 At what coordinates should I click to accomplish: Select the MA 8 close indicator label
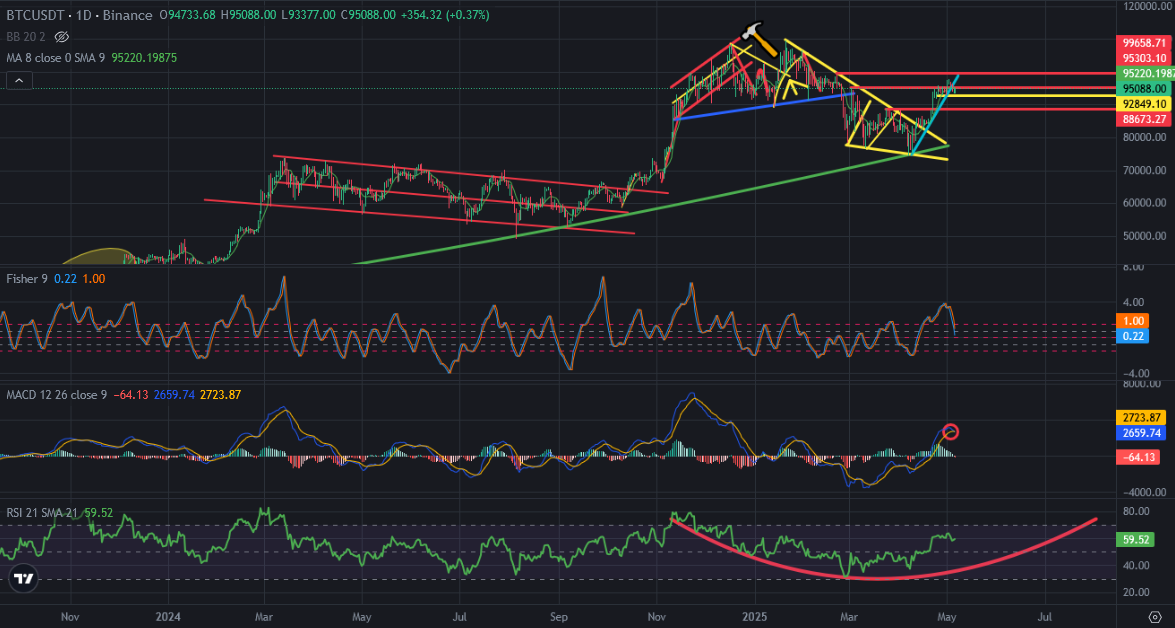point(55,58)
